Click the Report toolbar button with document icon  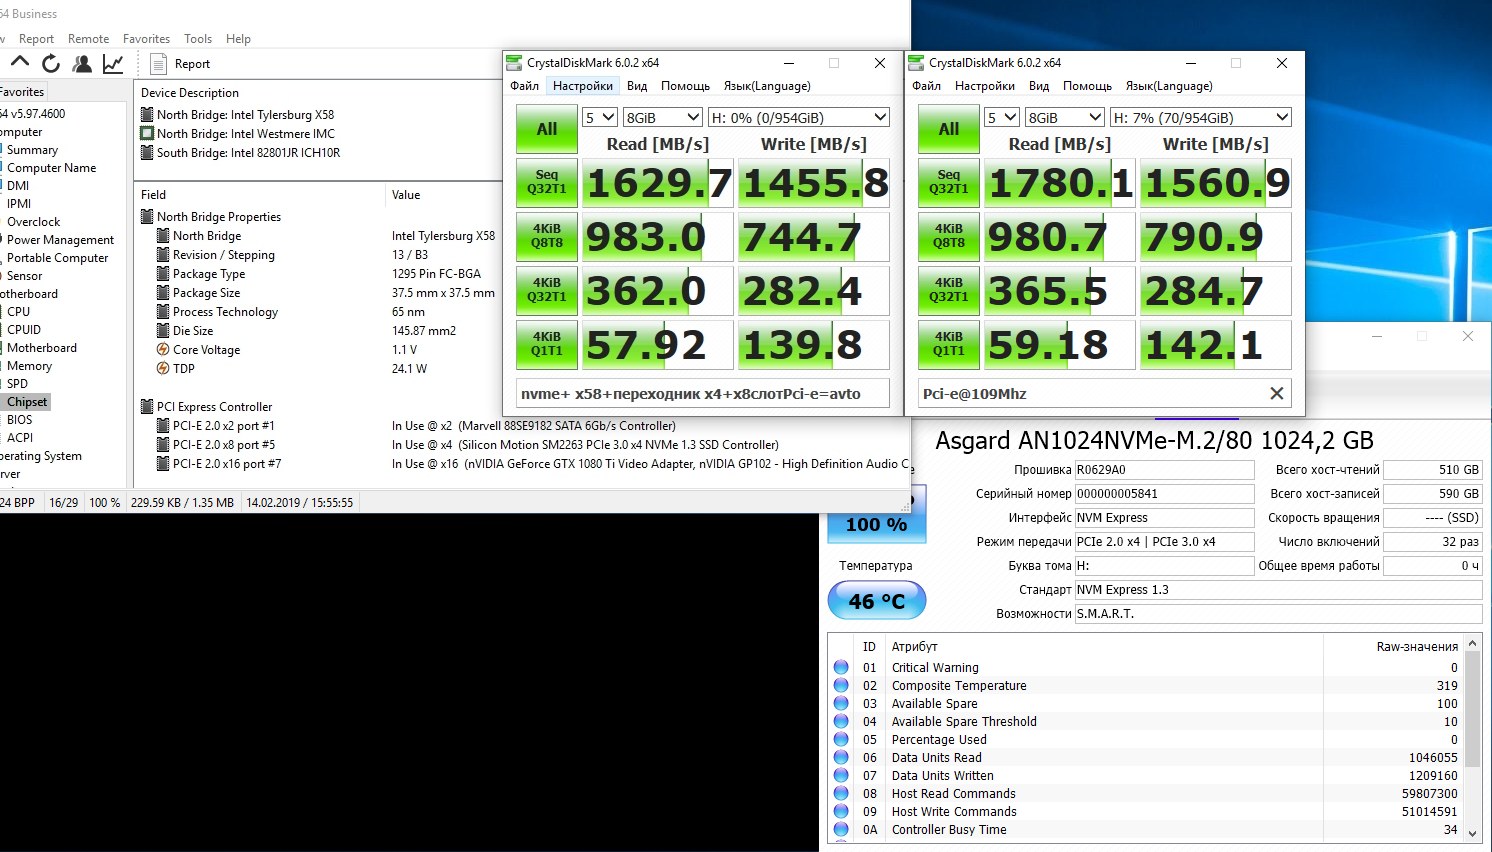pos(180,64)
